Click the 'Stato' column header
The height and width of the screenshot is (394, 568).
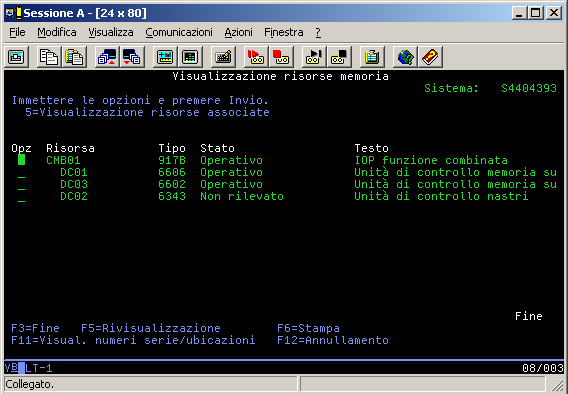pos(217,148)
